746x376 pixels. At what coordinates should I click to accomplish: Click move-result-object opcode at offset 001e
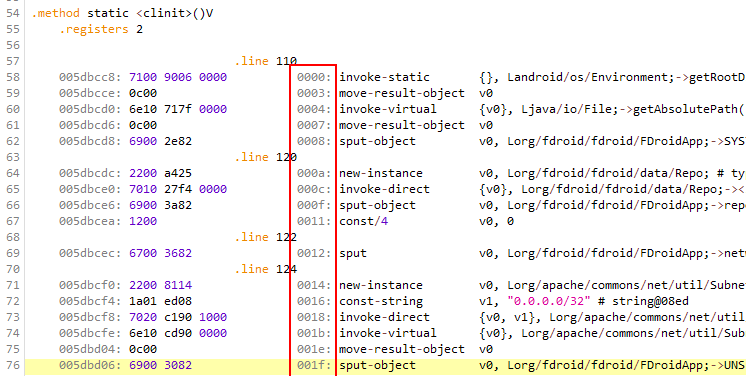[402, 349]
